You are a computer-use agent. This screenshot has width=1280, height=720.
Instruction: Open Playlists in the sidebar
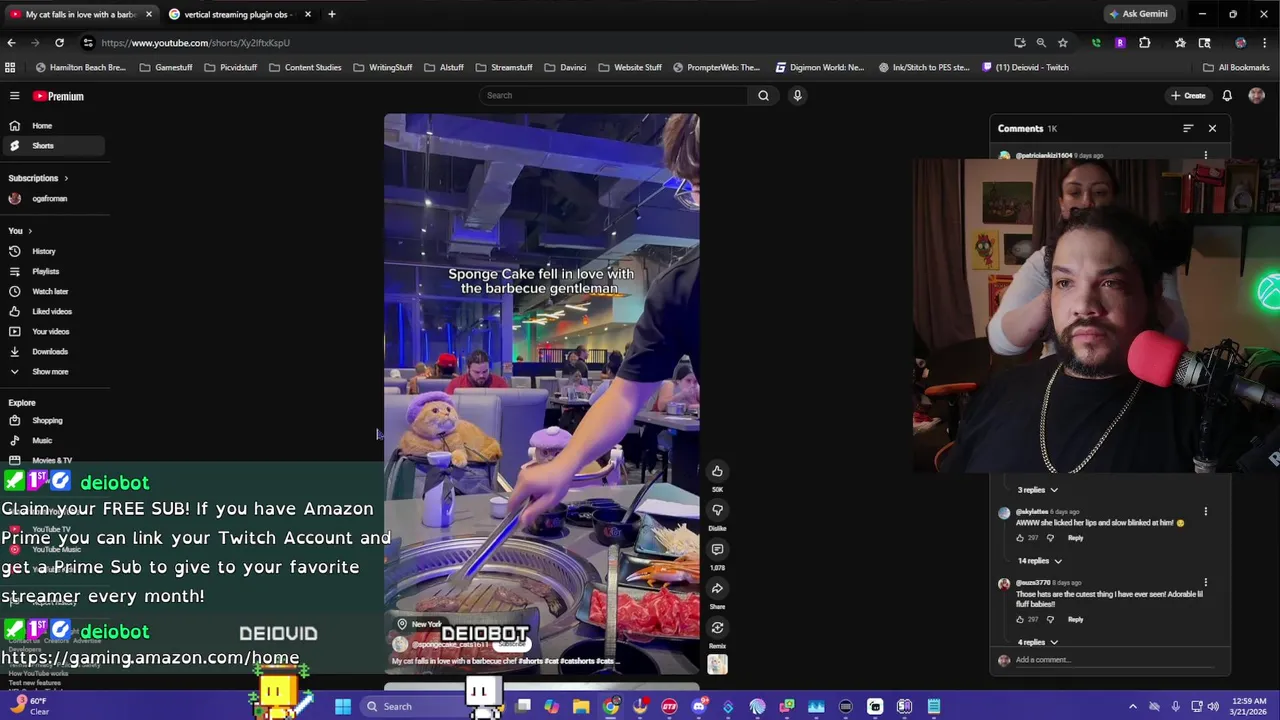(x=54, y=271)
